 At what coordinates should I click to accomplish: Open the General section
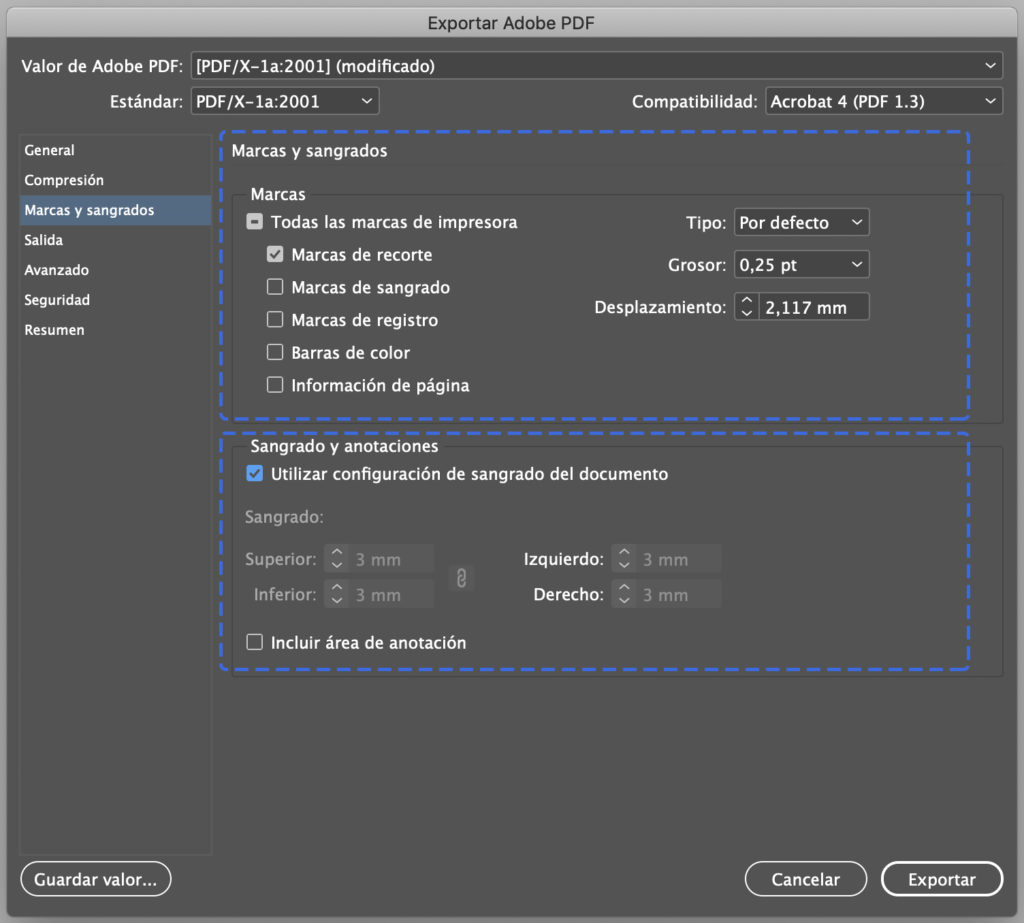[x=115, y=150]
